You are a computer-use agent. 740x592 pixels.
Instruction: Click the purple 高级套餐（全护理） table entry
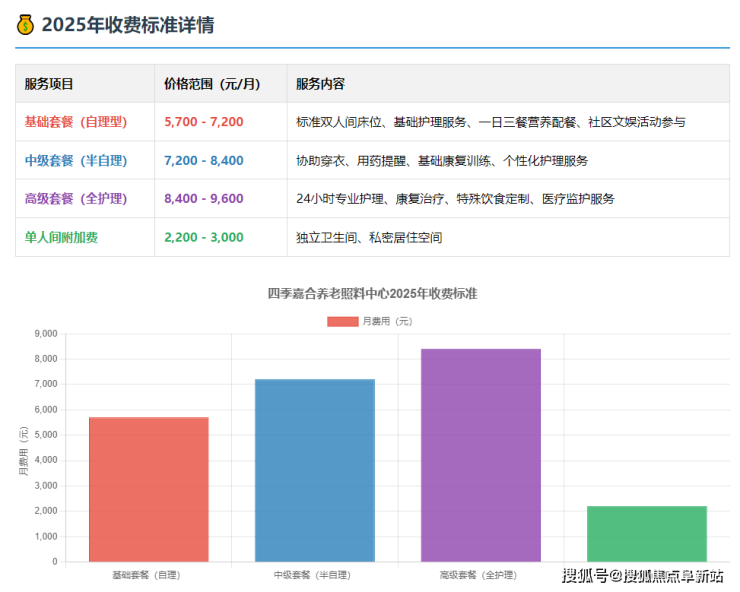pos(76,198)
